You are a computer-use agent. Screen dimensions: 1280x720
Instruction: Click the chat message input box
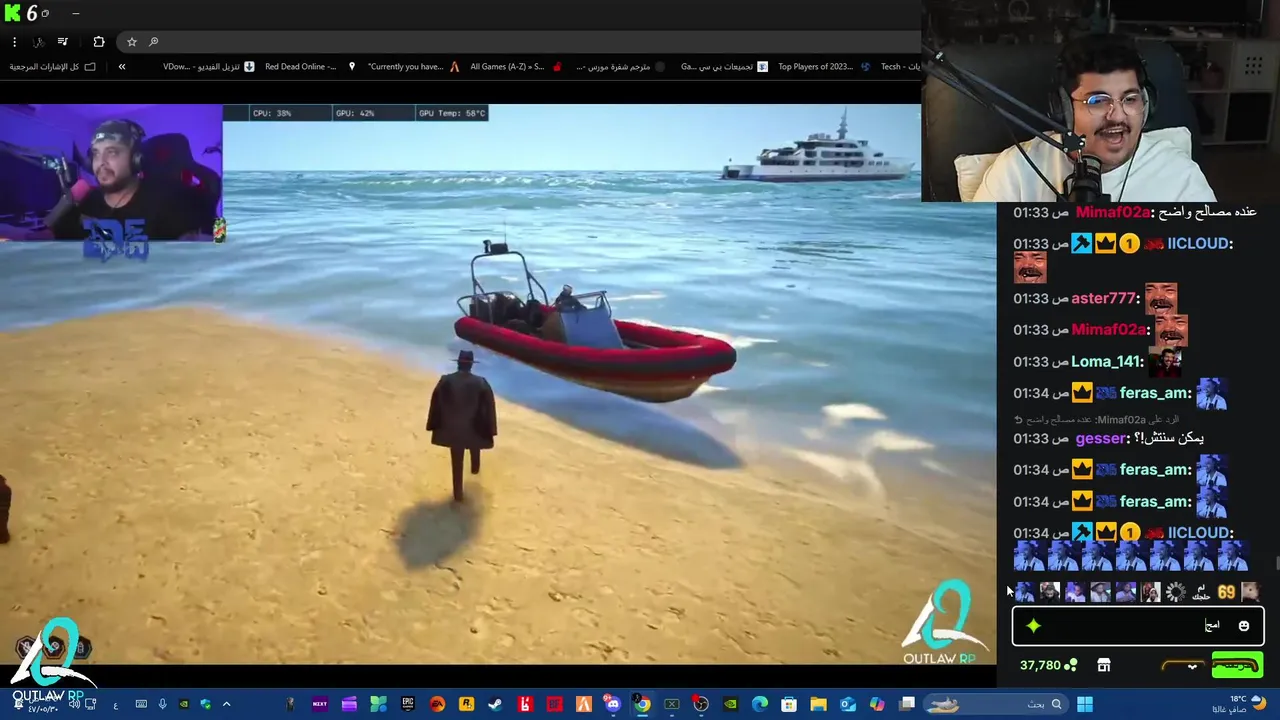pos(1138,626)
